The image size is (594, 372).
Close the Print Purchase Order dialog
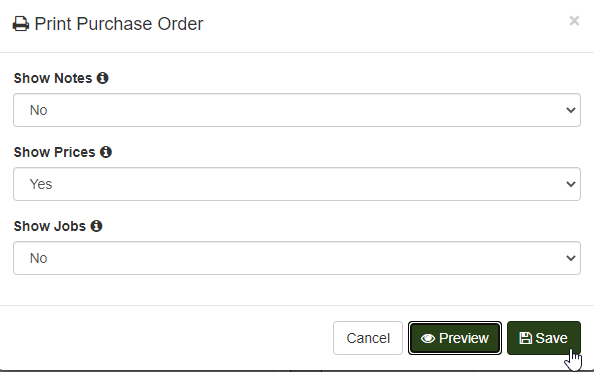coord(574,21)
